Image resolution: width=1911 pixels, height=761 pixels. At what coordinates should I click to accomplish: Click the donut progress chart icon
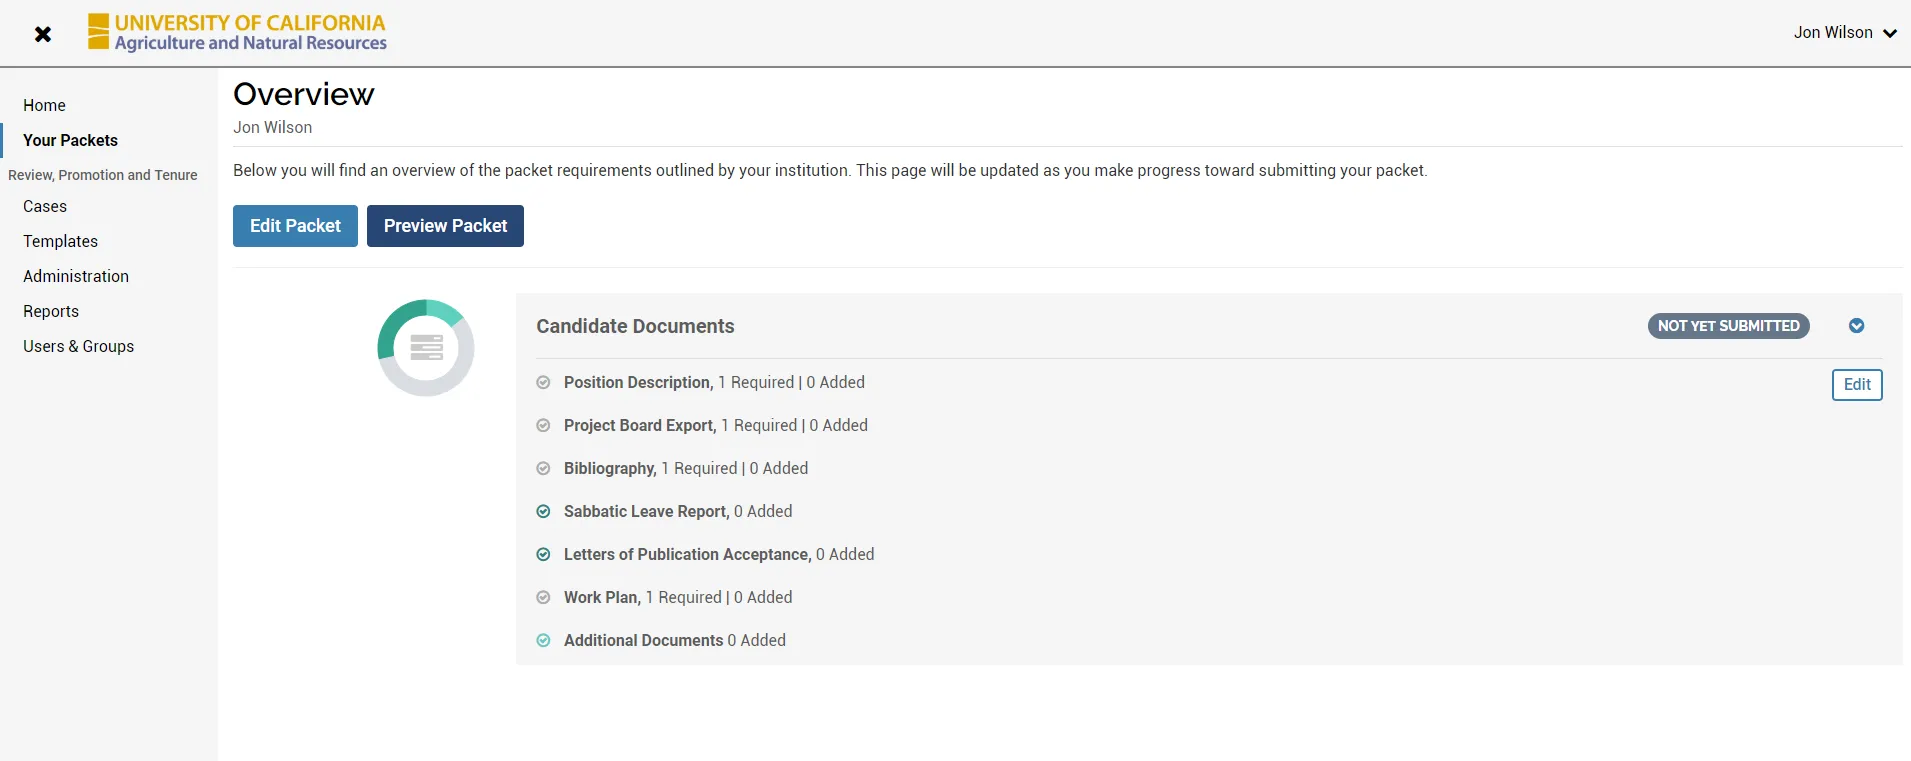coord(426,348)
